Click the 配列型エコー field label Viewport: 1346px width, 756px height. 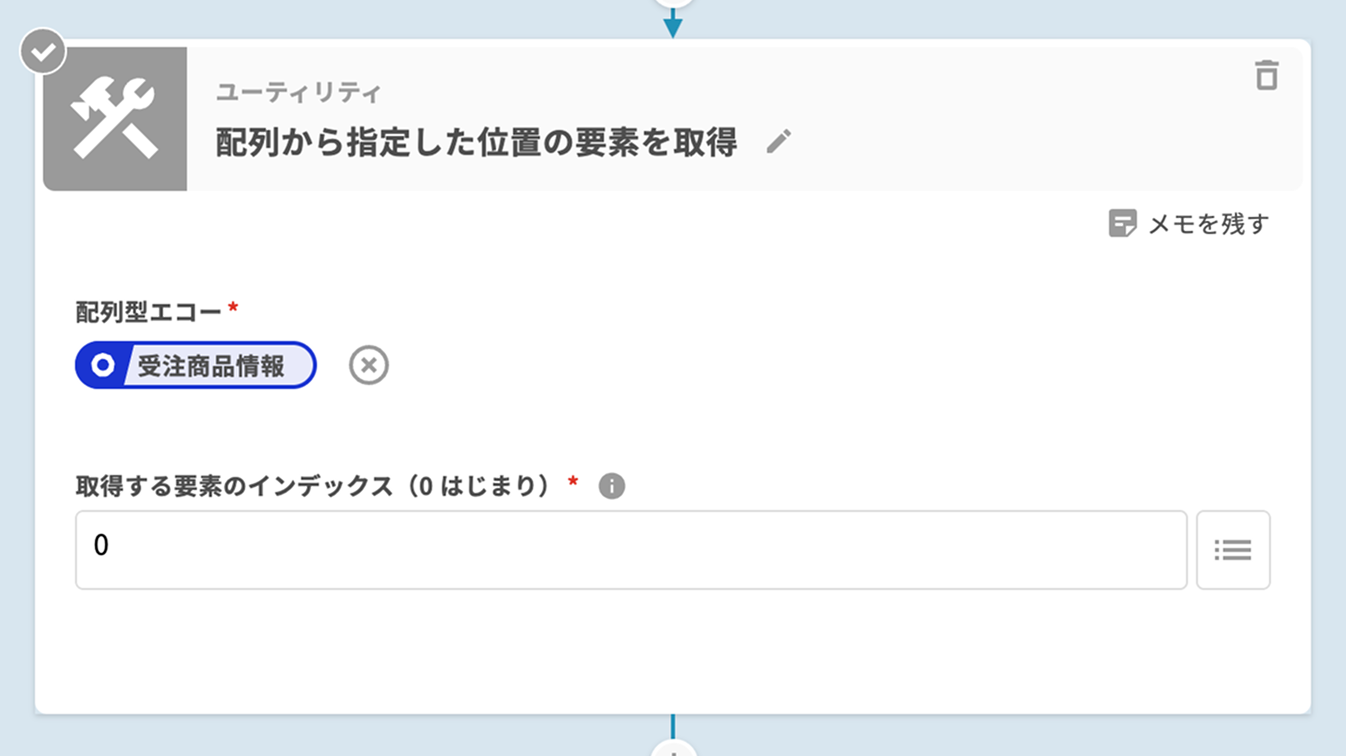tap(149, 312)
